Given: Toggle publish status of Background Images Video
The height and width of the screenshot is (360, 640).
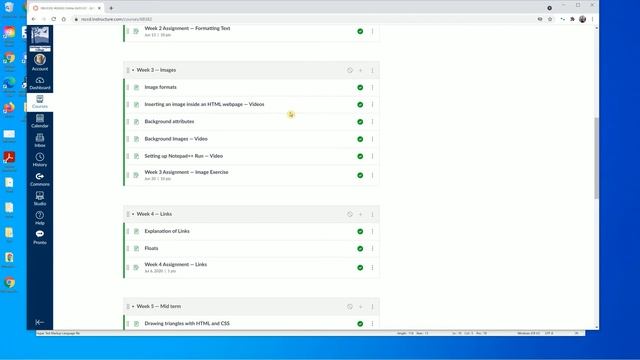Looking at the screenshot, I should [x=360, y=139].
